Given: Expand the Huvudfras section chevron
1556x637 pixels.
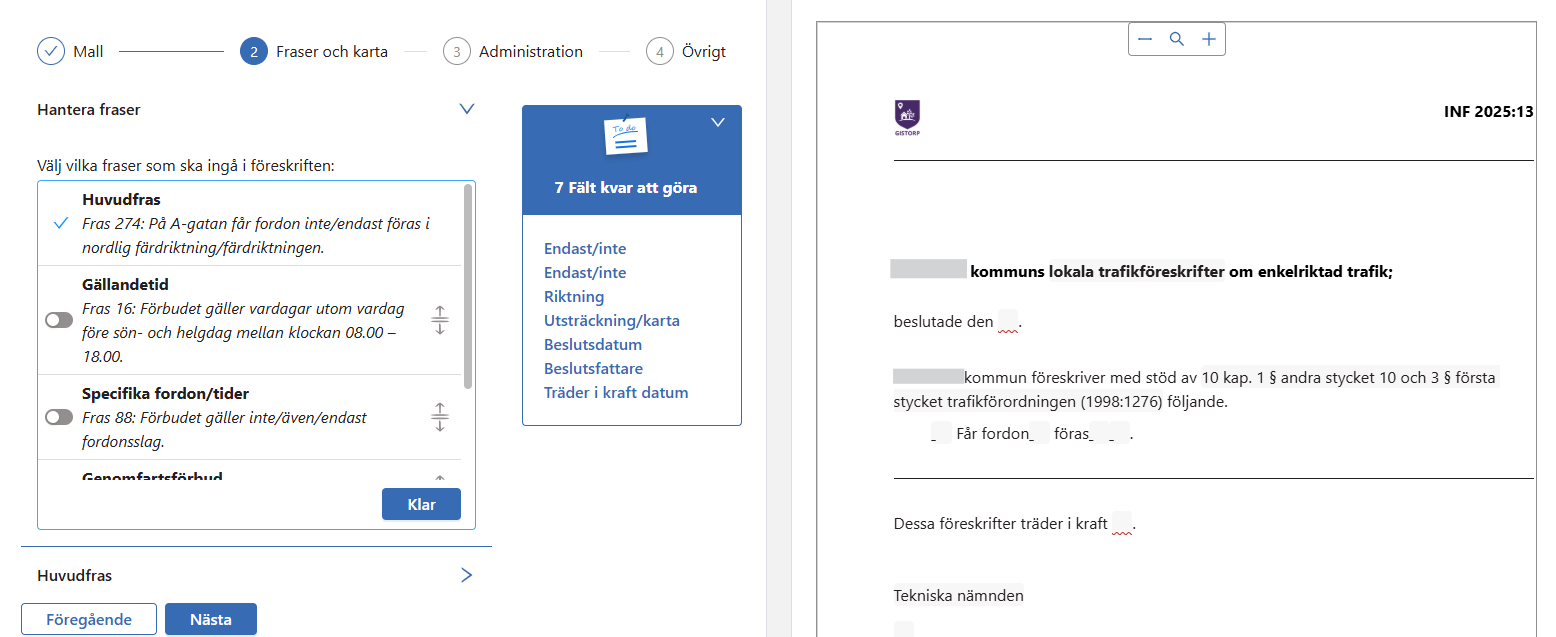Looking at the screenshot, I should pyautogui.click(x=466, y=575).
